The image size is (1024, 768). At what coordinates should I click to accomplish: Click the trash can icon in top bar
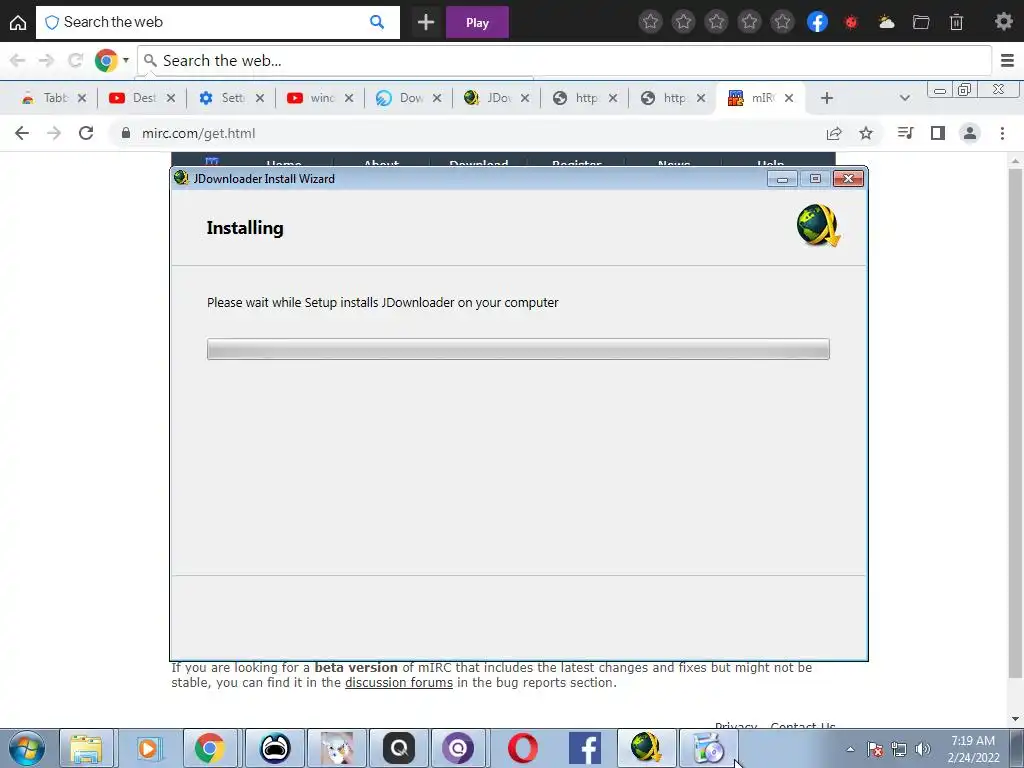click(956, 22)
